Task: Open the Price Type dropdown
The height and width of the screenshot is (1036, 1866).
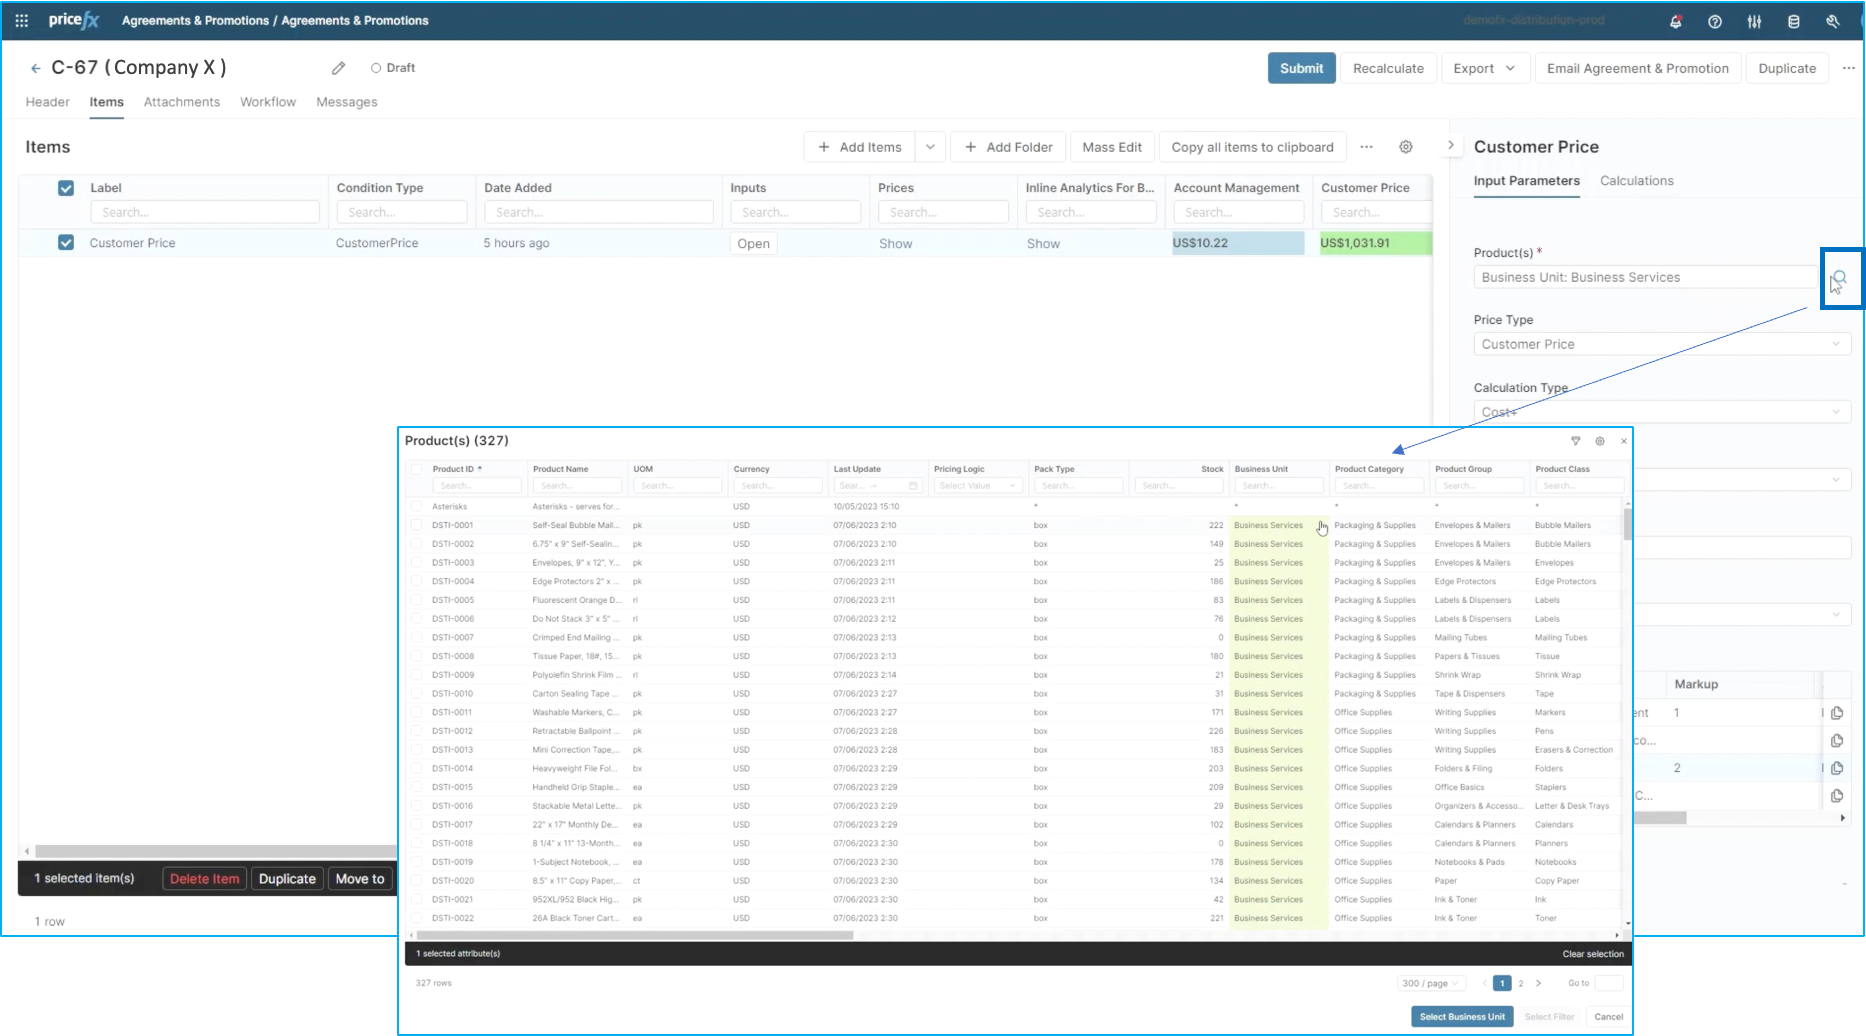Action: click(x=1662, y=344)
